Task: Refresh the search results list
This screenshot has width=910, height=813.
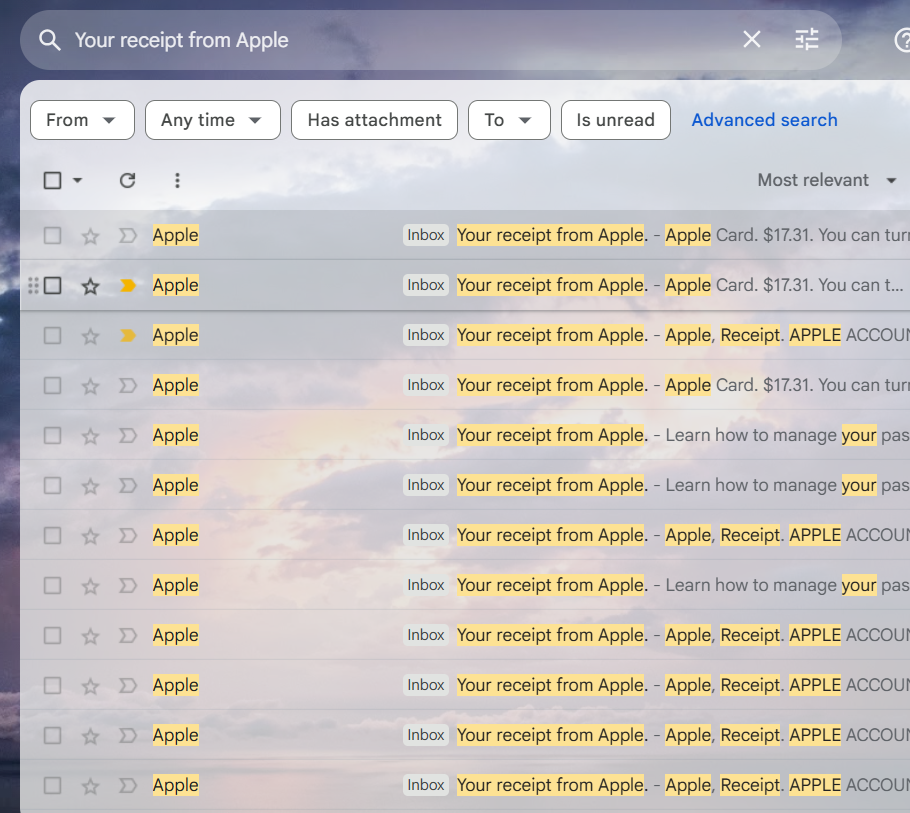Action: point(127,180)
